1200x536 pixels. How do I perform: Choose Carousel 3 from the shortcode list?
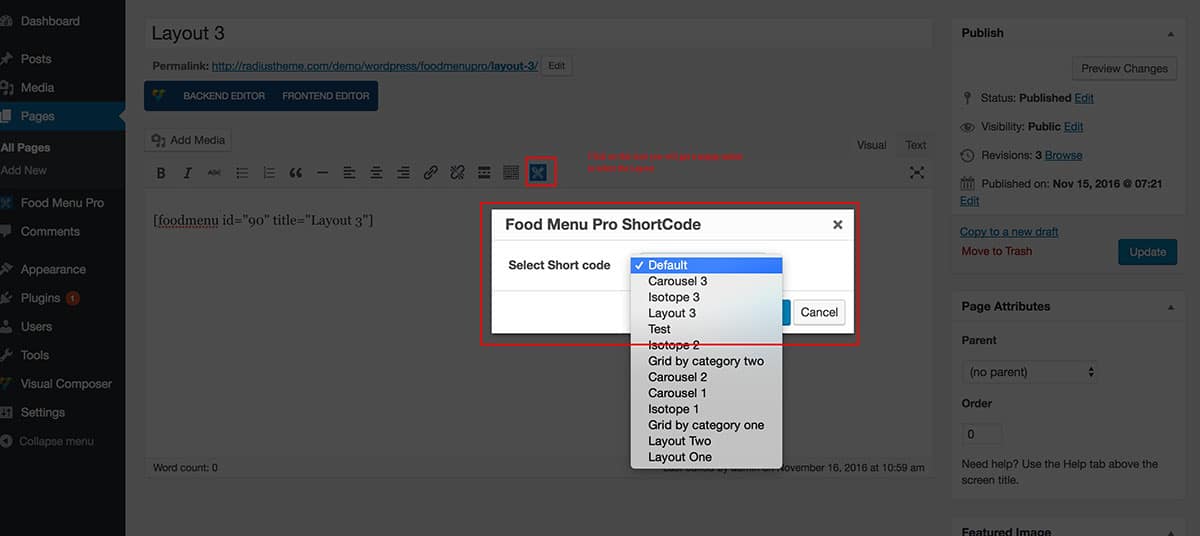706,281
